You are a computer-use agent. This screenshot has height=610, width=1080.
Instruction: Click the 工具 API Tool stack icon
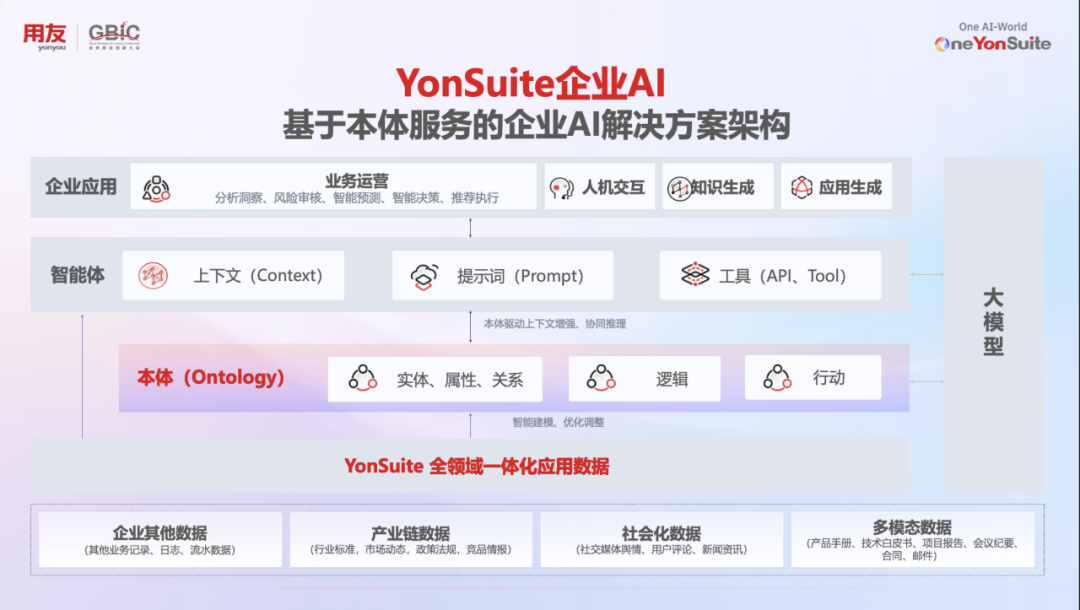[x=696, y=274]
